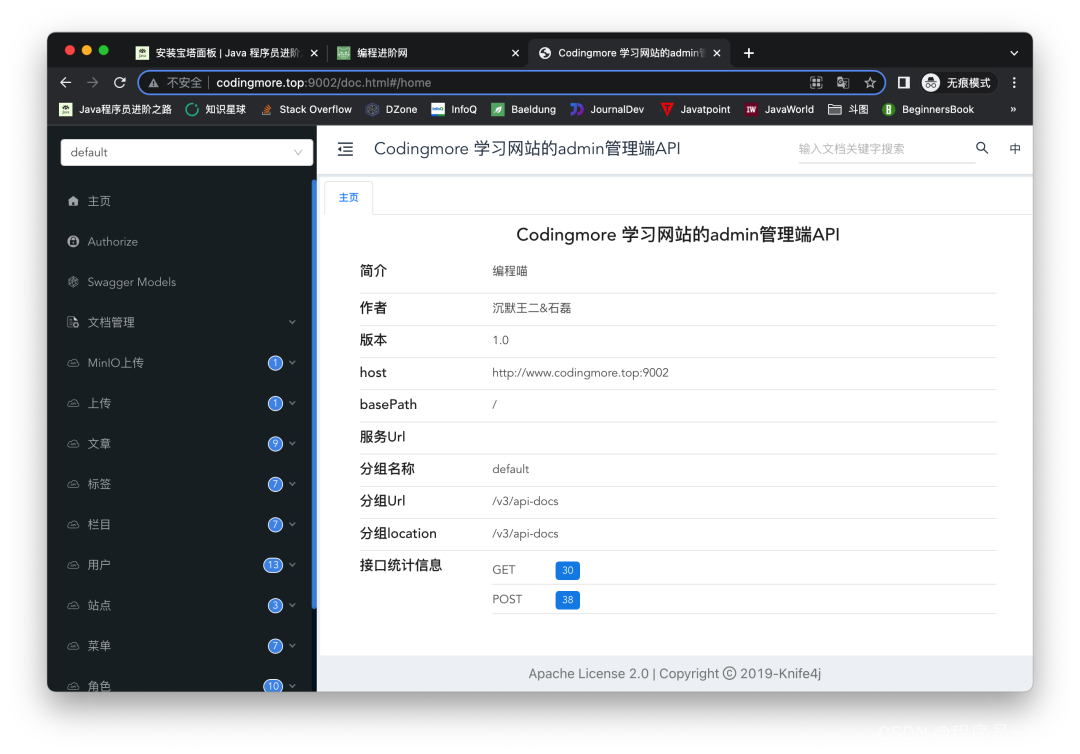
Task: Expand the 栏目 section
Action: click(x=292, y=524)
